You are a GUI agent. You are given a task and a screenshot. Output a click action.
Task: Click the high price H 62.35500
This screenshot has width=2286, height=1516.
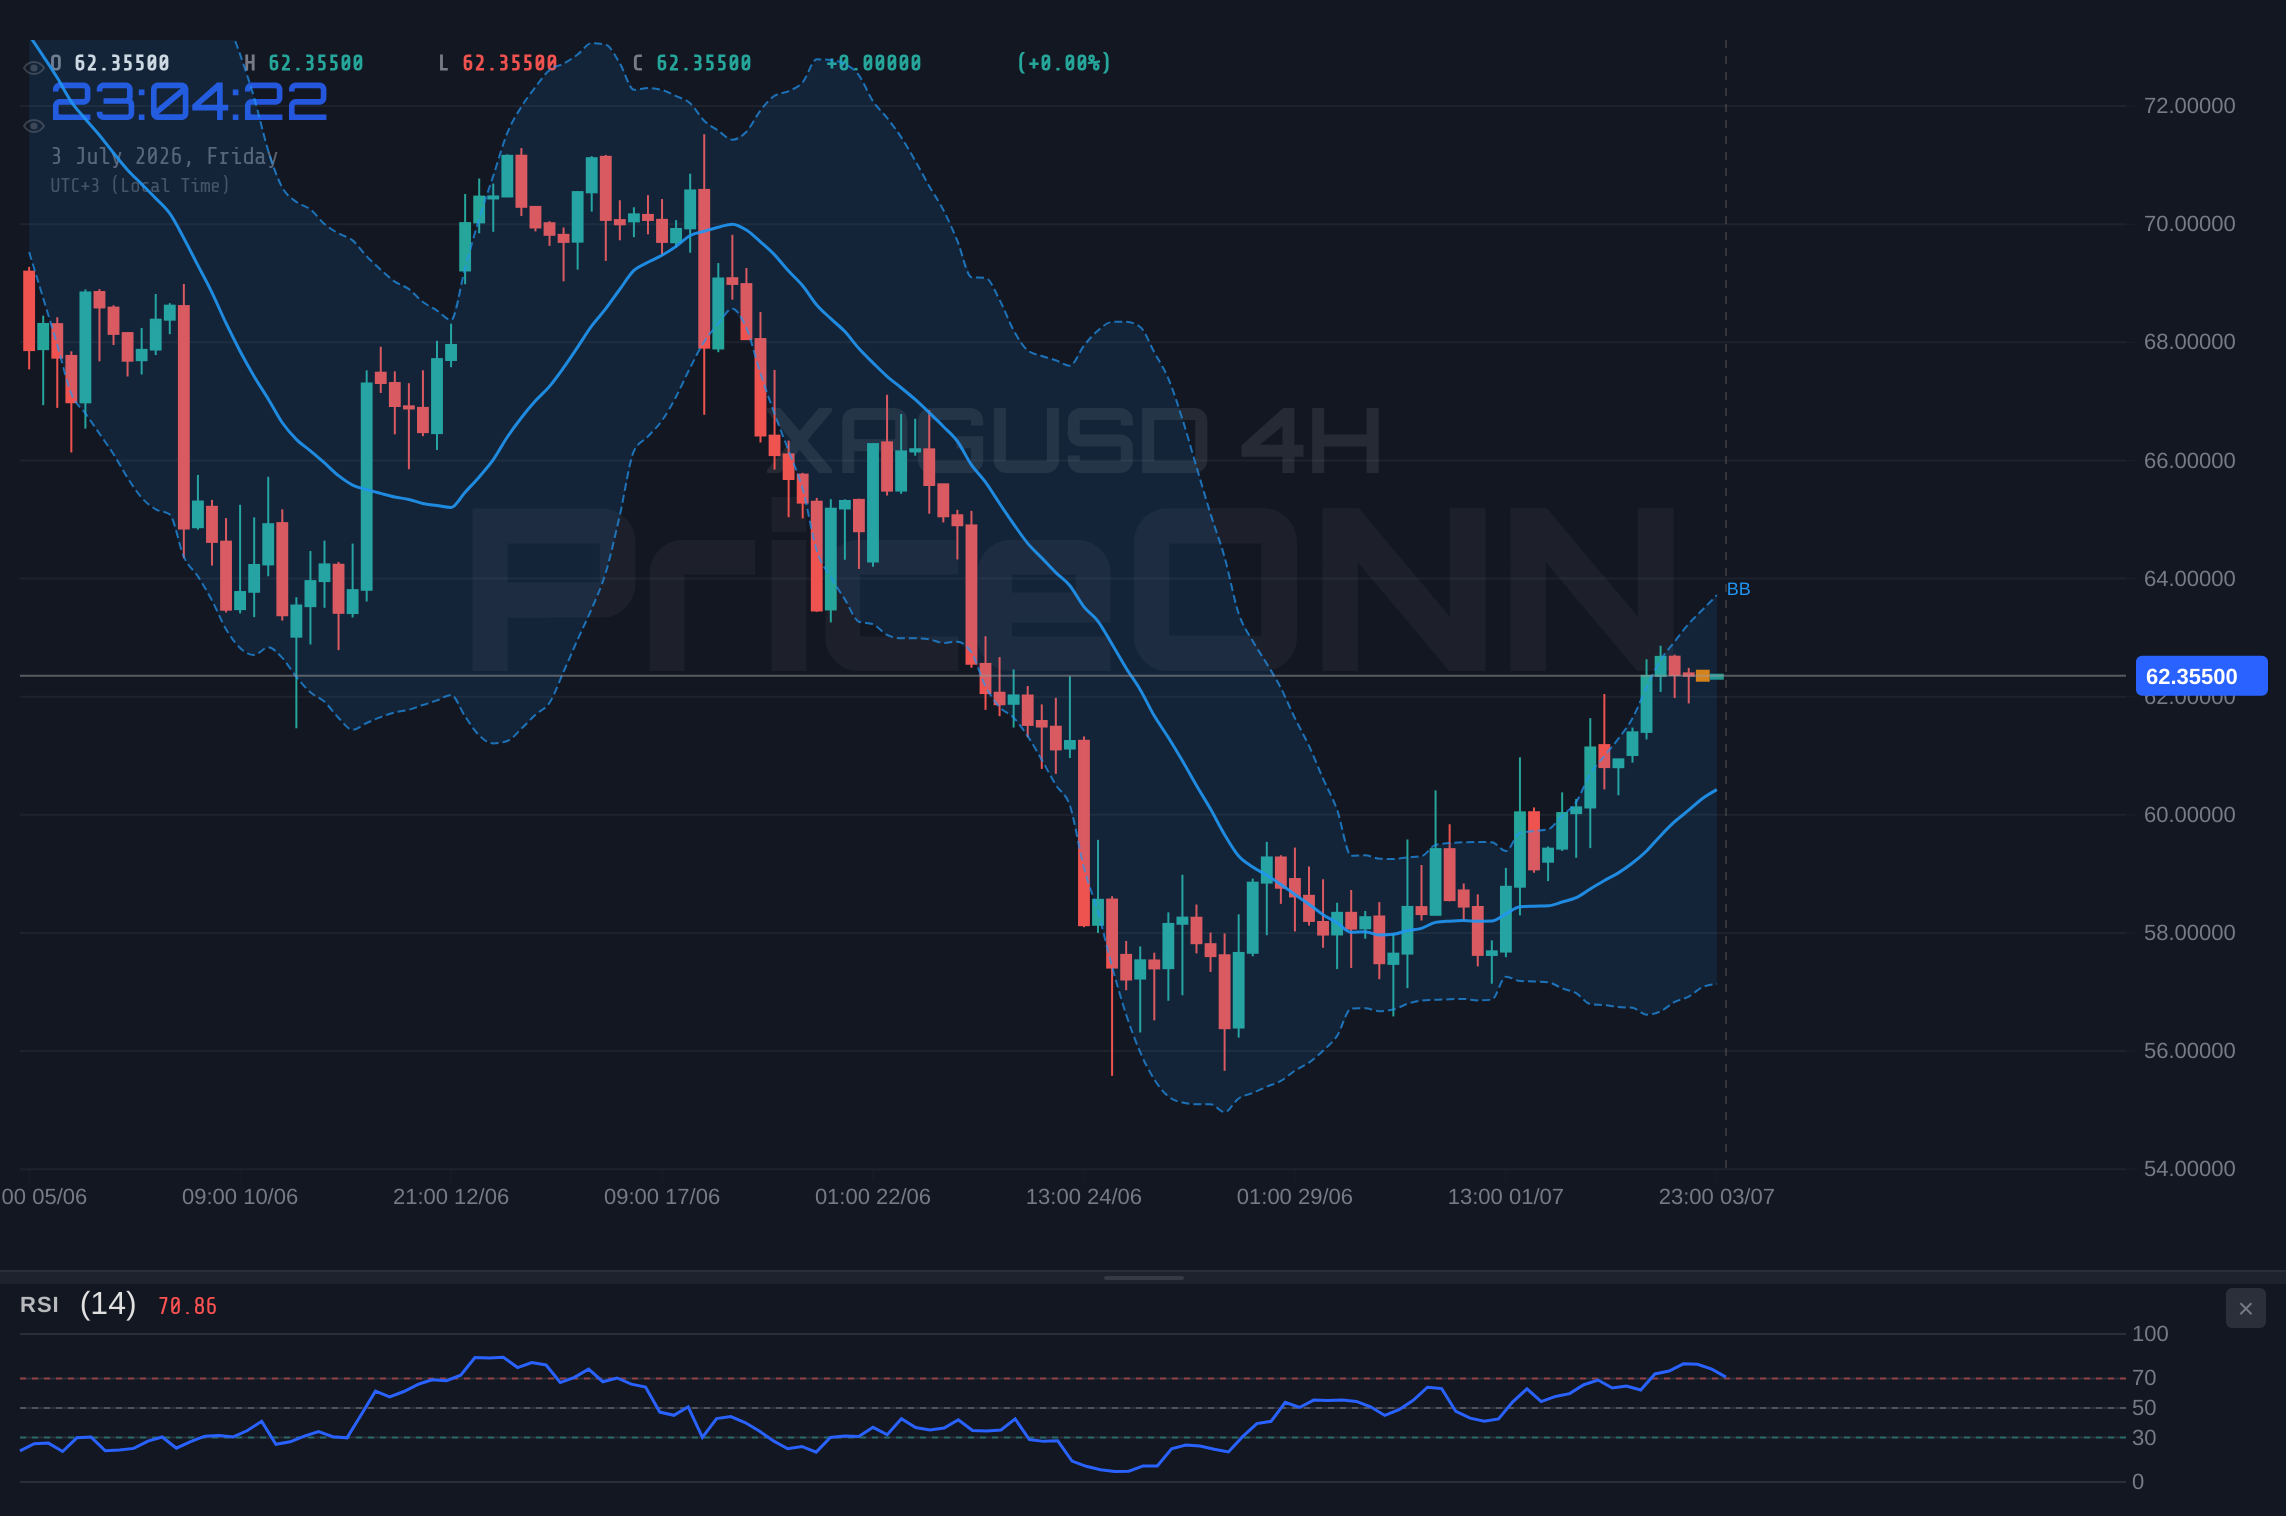[304, 63]
